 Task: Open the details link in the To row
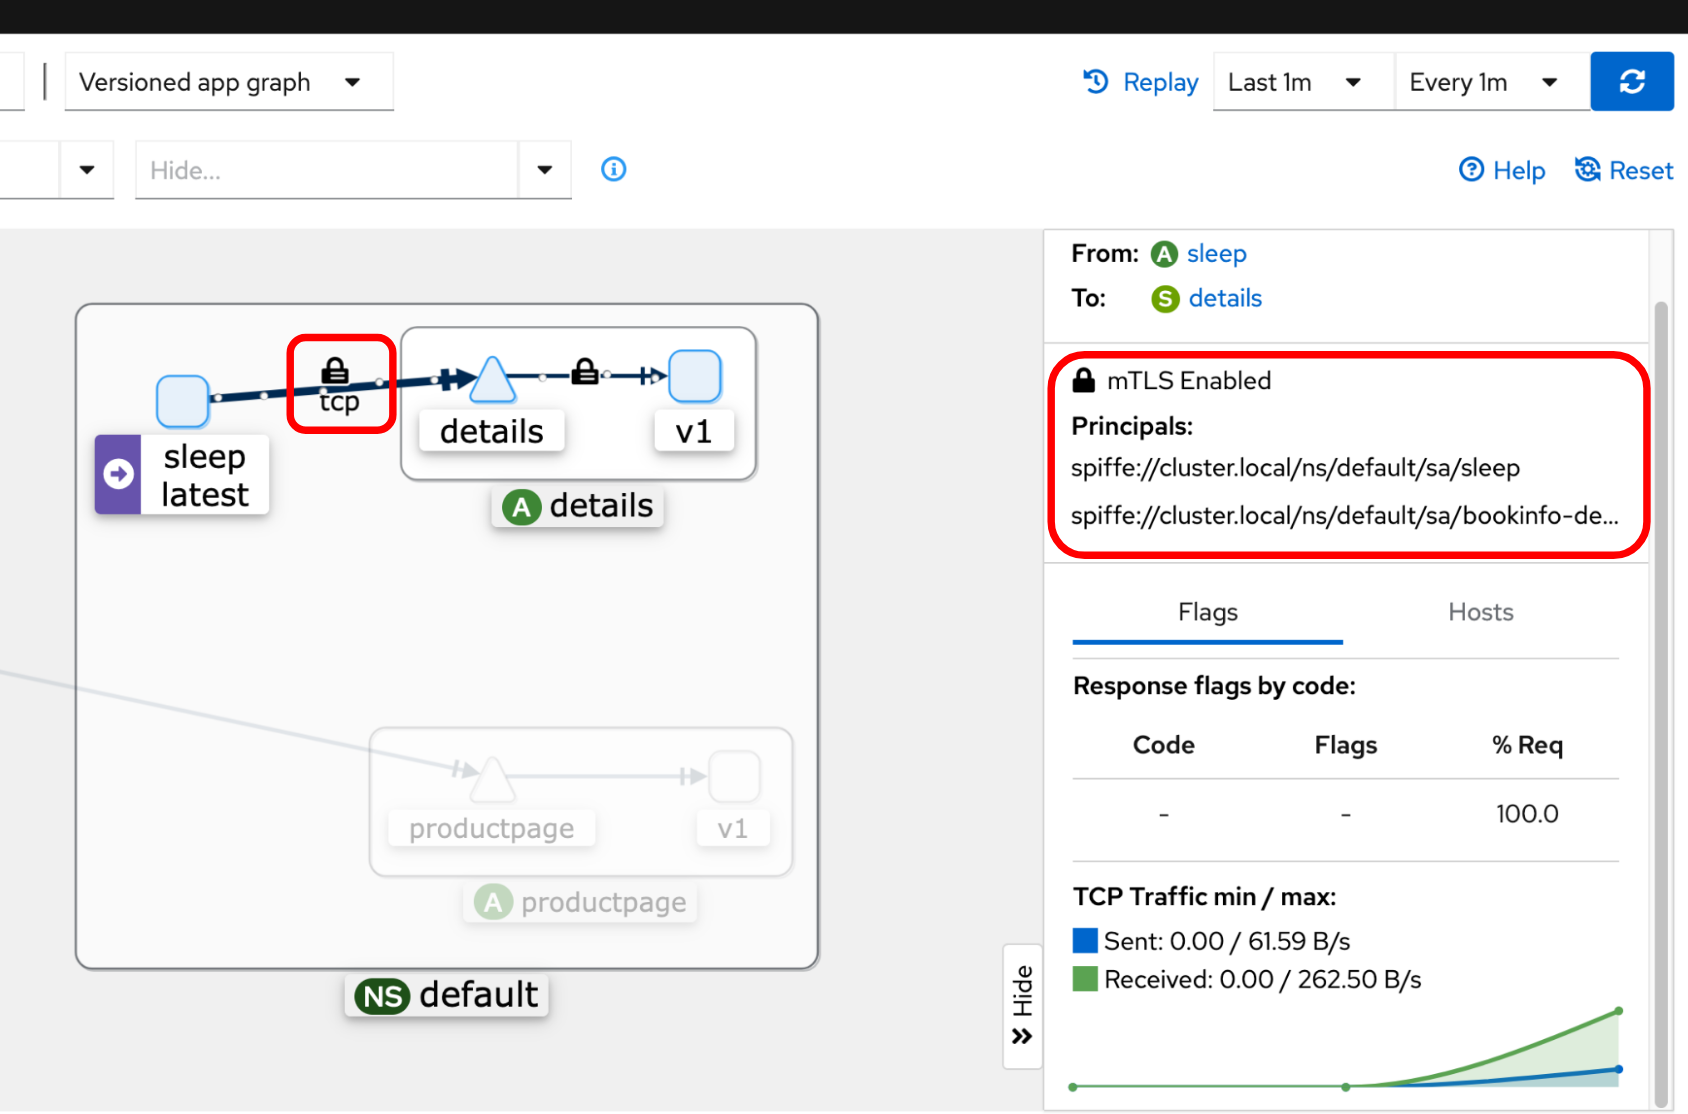[1225, 298]
